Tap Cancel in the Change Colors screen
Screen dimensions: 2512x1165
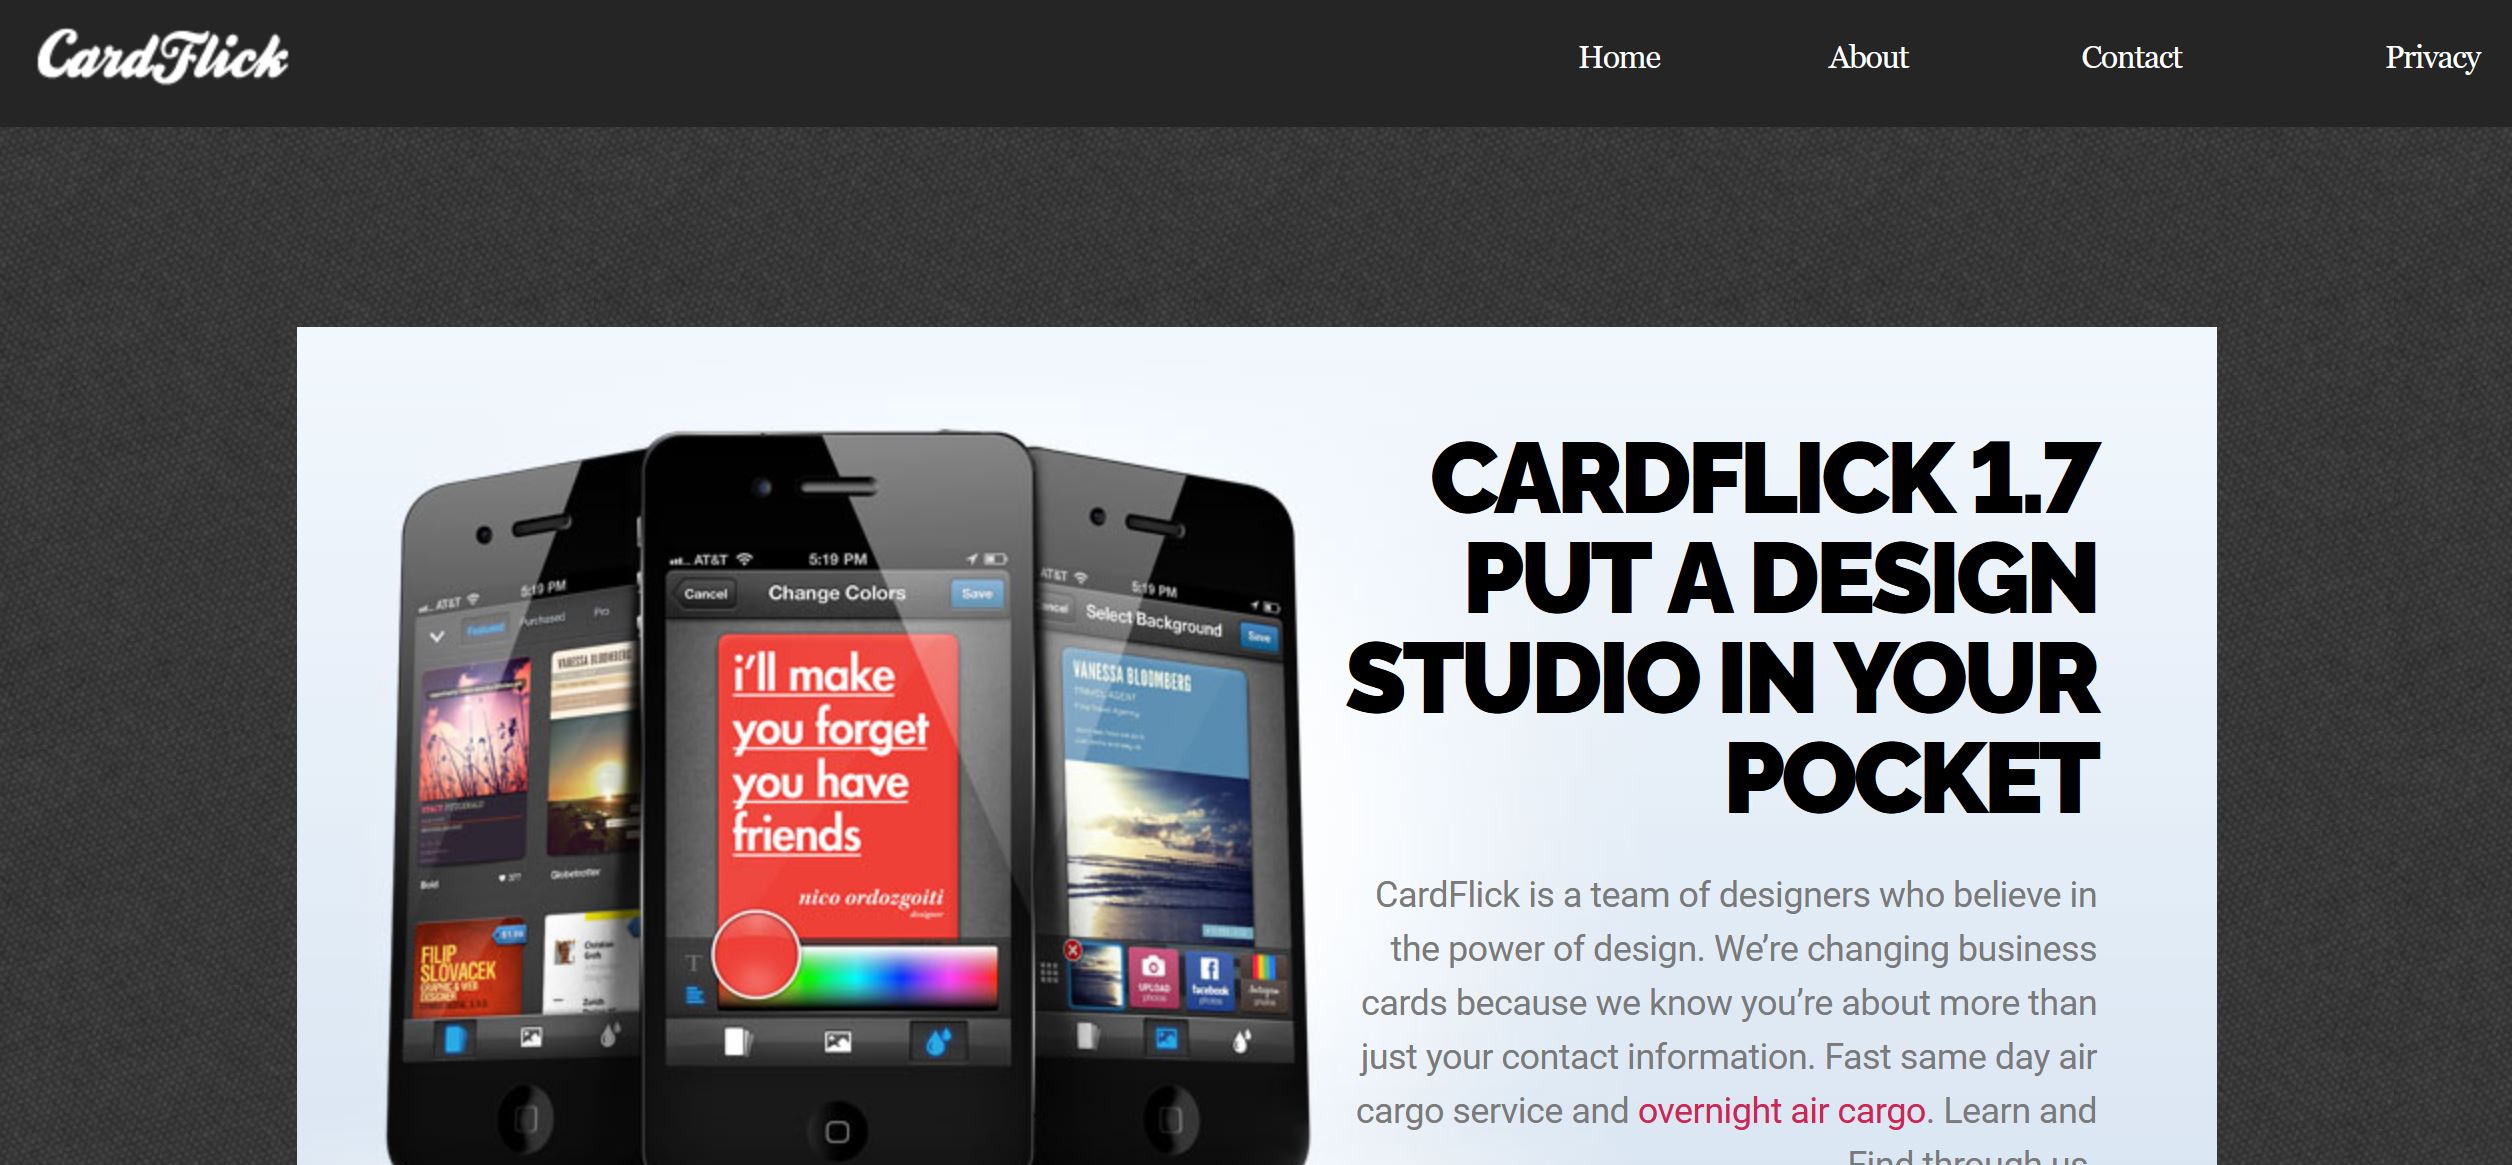[706, 593]
